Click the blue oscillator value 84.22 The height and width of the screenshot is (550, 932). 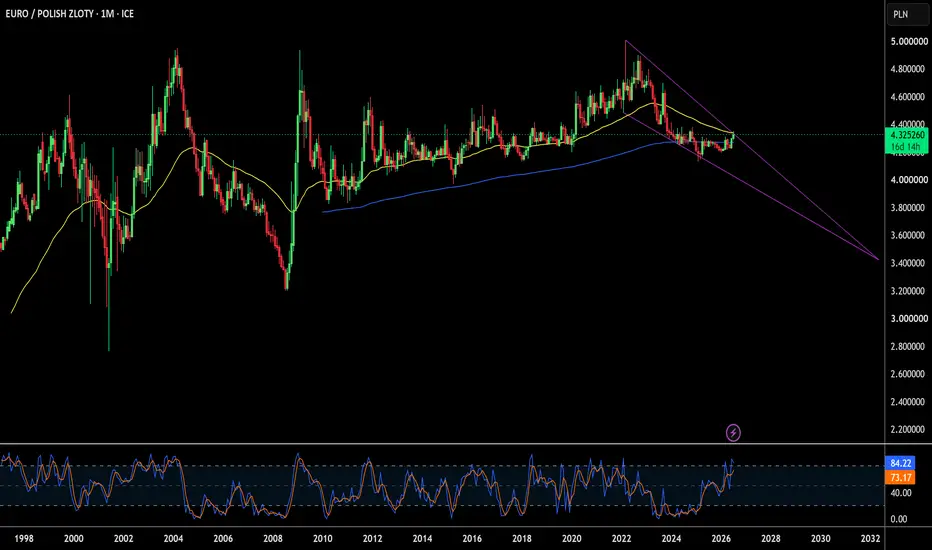(x=900, y=463)
